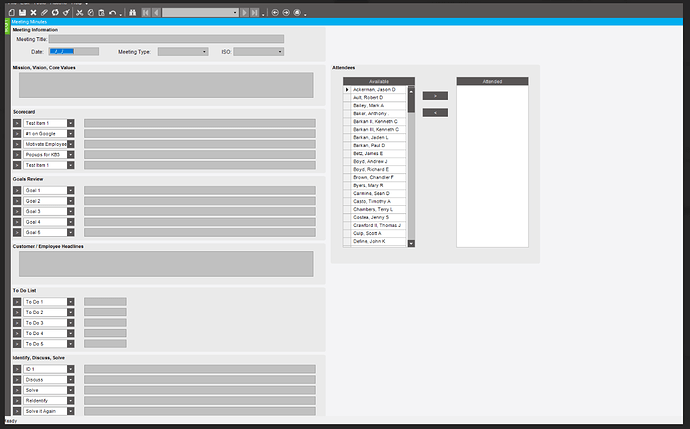This screenshot has height=429, width=690.
Task: Select the Meeting Minutes tab
Action: point(29,22)
